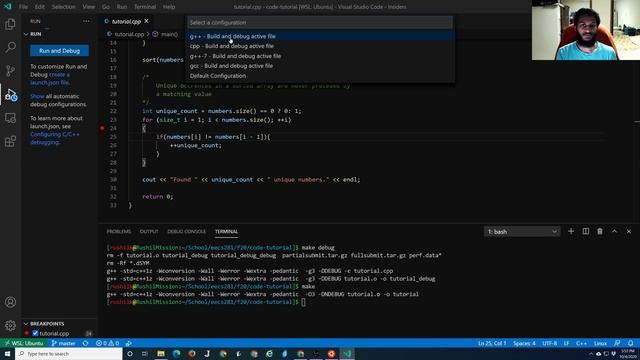Open the Source Control view

(10, 71)
